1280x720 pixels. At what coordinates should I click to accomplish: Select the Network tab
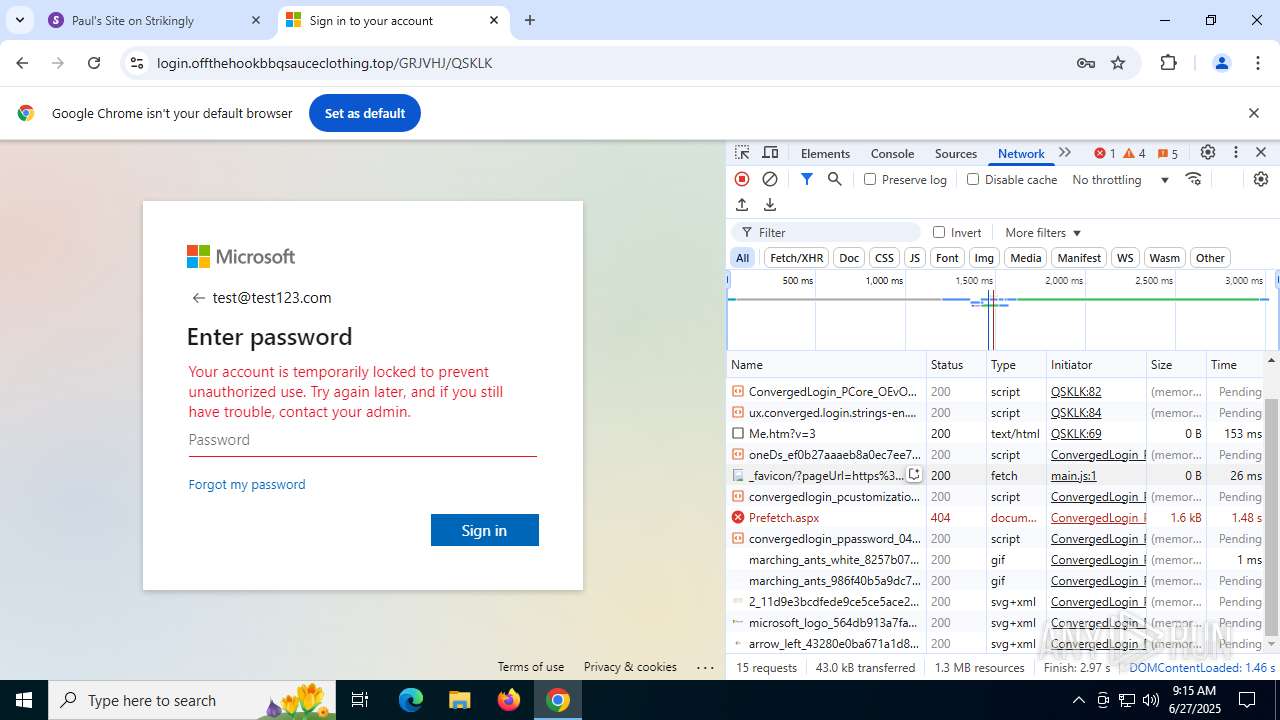(1021, 153)
